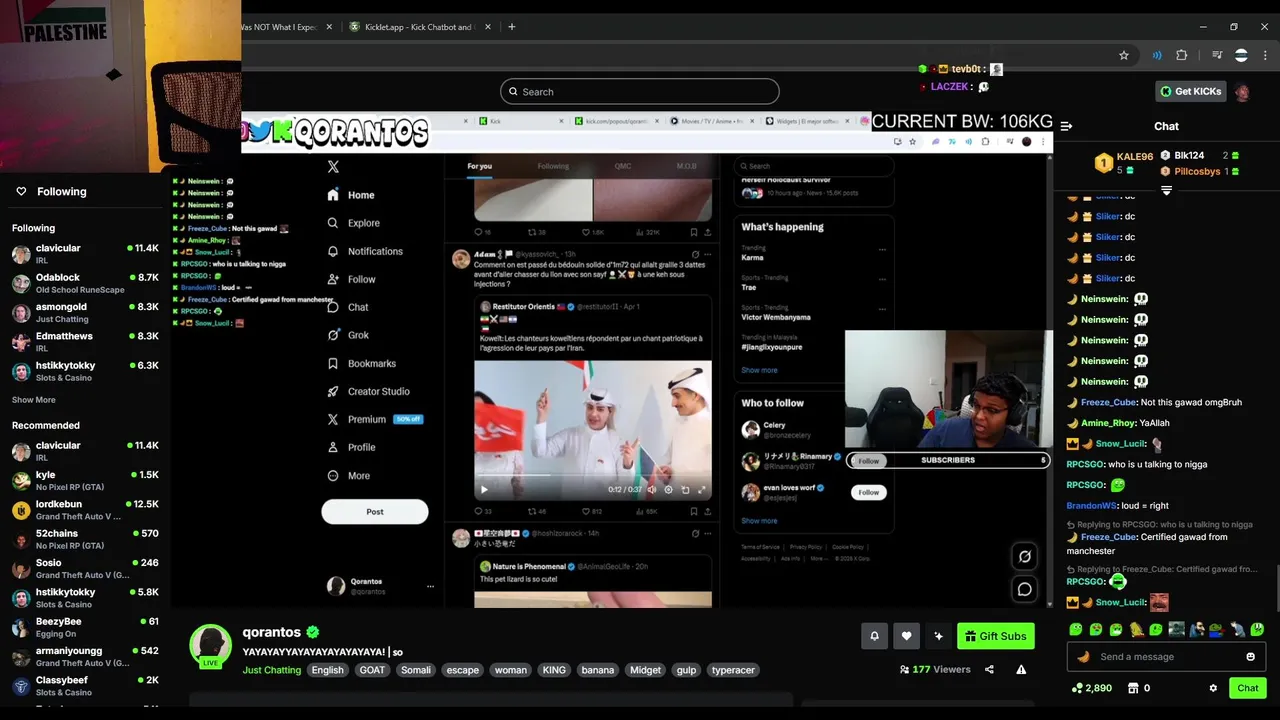Report the stream using warning triangle
Image resolution: width=1280 pixels, height=720 pixels.
(x=1021, y=670)
